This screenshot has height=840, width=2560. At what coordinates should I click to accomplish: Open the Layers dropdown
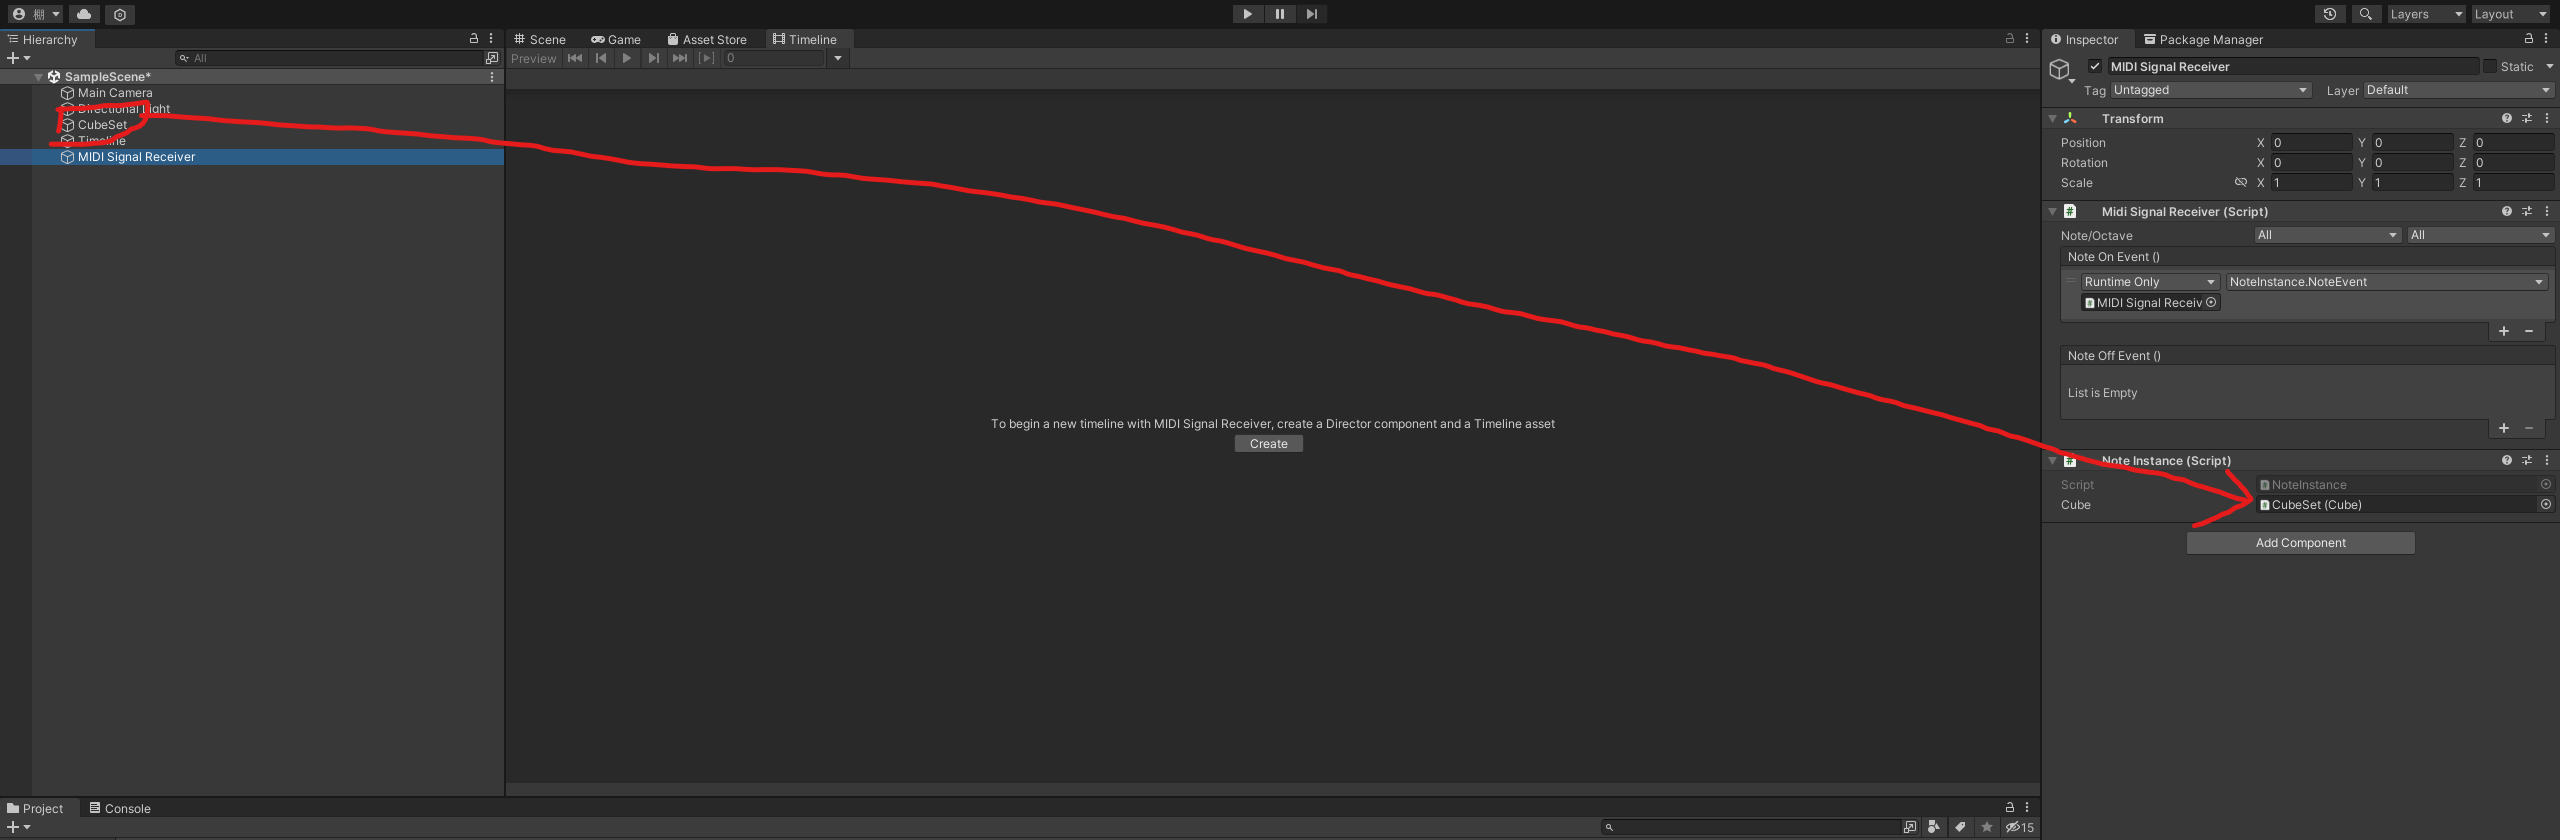[x=2426, y=14]
